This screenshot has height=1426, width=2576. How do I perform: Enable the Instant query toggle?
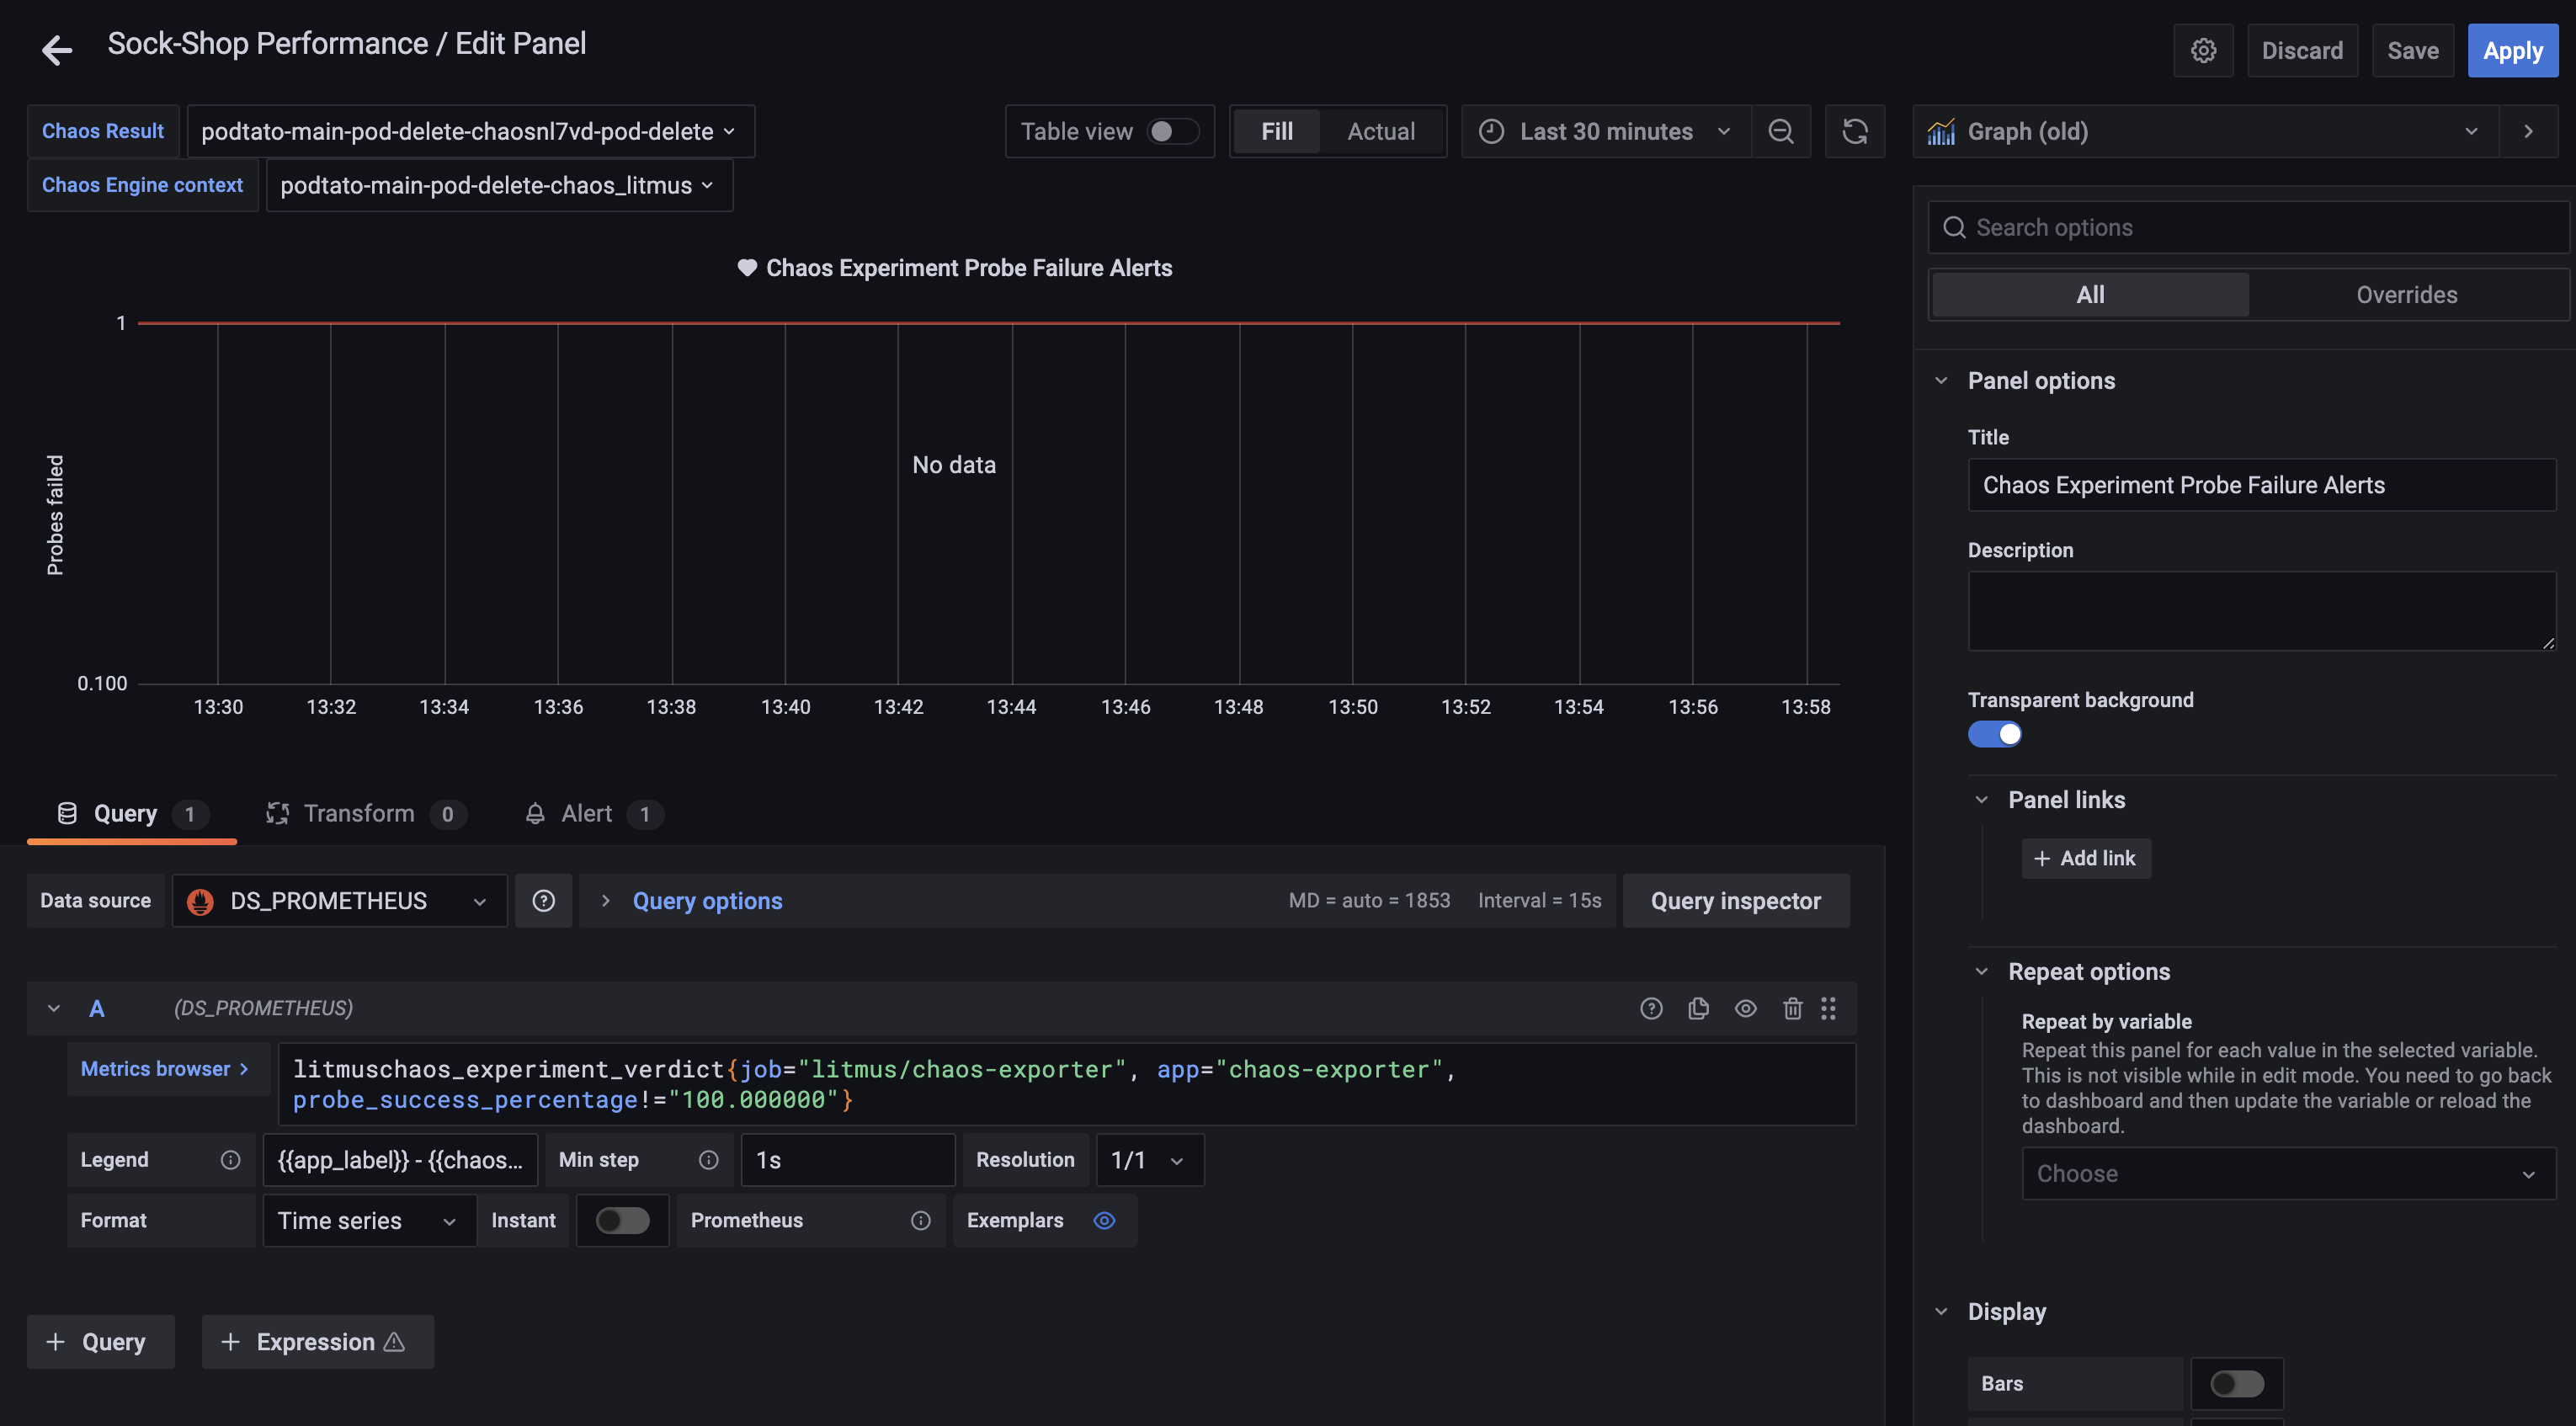pyautogui.click(x=622, y=1220)
